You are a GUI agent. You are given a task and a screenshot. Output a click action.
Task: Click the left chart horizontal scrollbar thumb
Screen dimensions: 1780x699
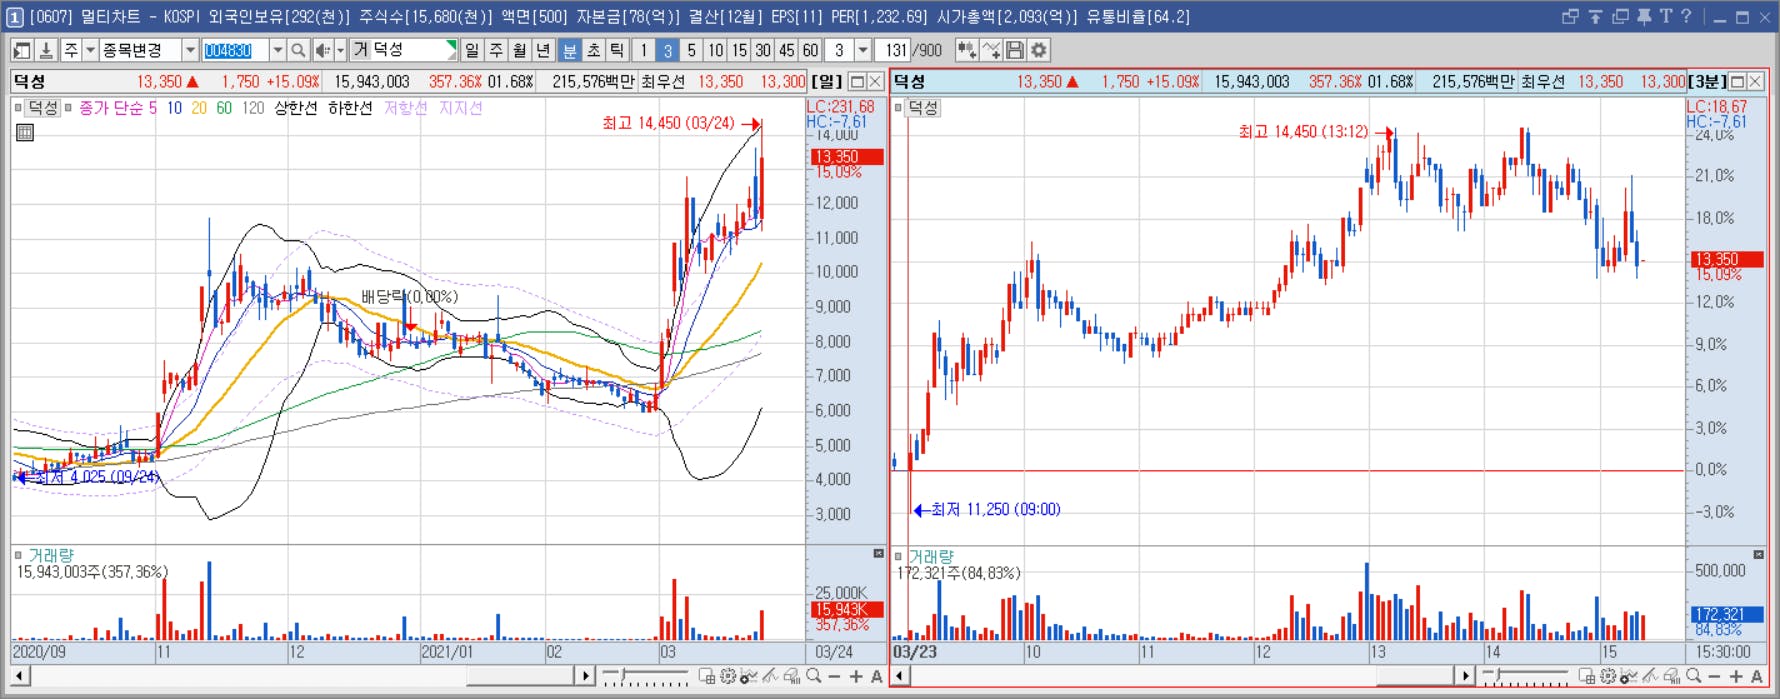(x=522, y=676)
